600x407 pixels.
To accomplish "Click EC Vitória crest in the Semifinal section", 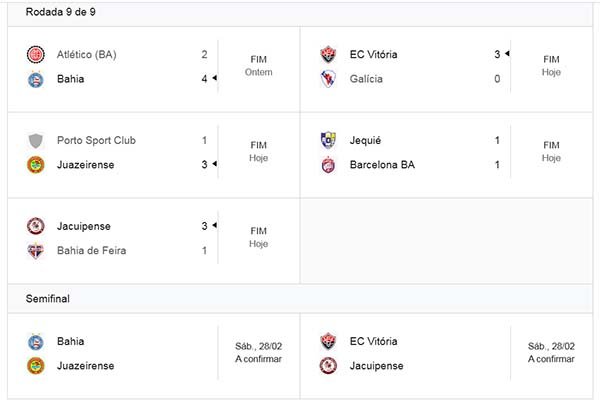I will pos(328,341).
